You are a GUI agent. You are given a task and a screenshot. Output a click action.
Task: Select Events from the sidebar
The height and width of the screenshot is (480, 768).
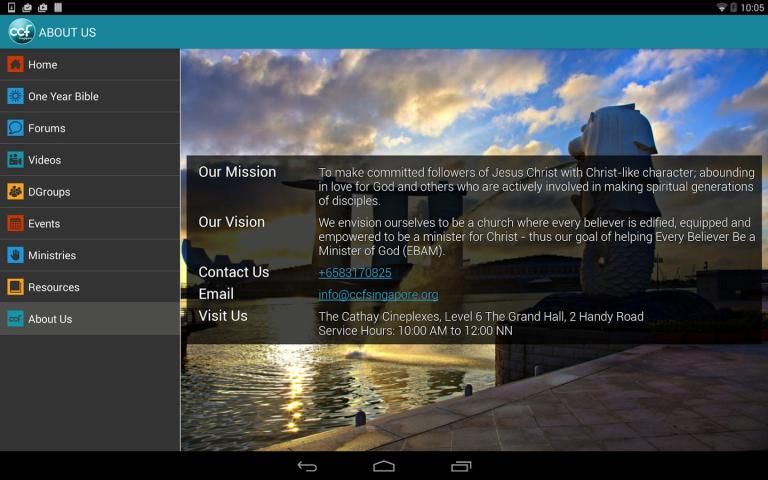point(44,224)
